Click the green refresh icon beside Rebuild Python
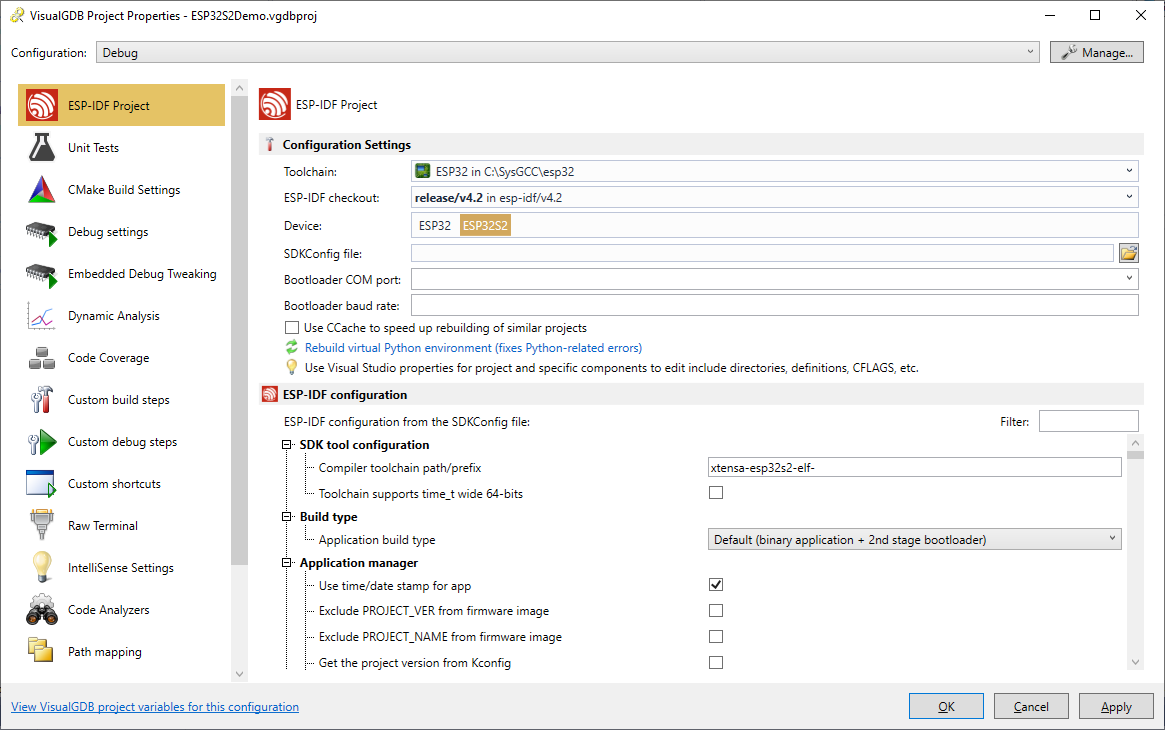Image resolution: width=1165 pixels, height=730 pixels. (292, 348)
